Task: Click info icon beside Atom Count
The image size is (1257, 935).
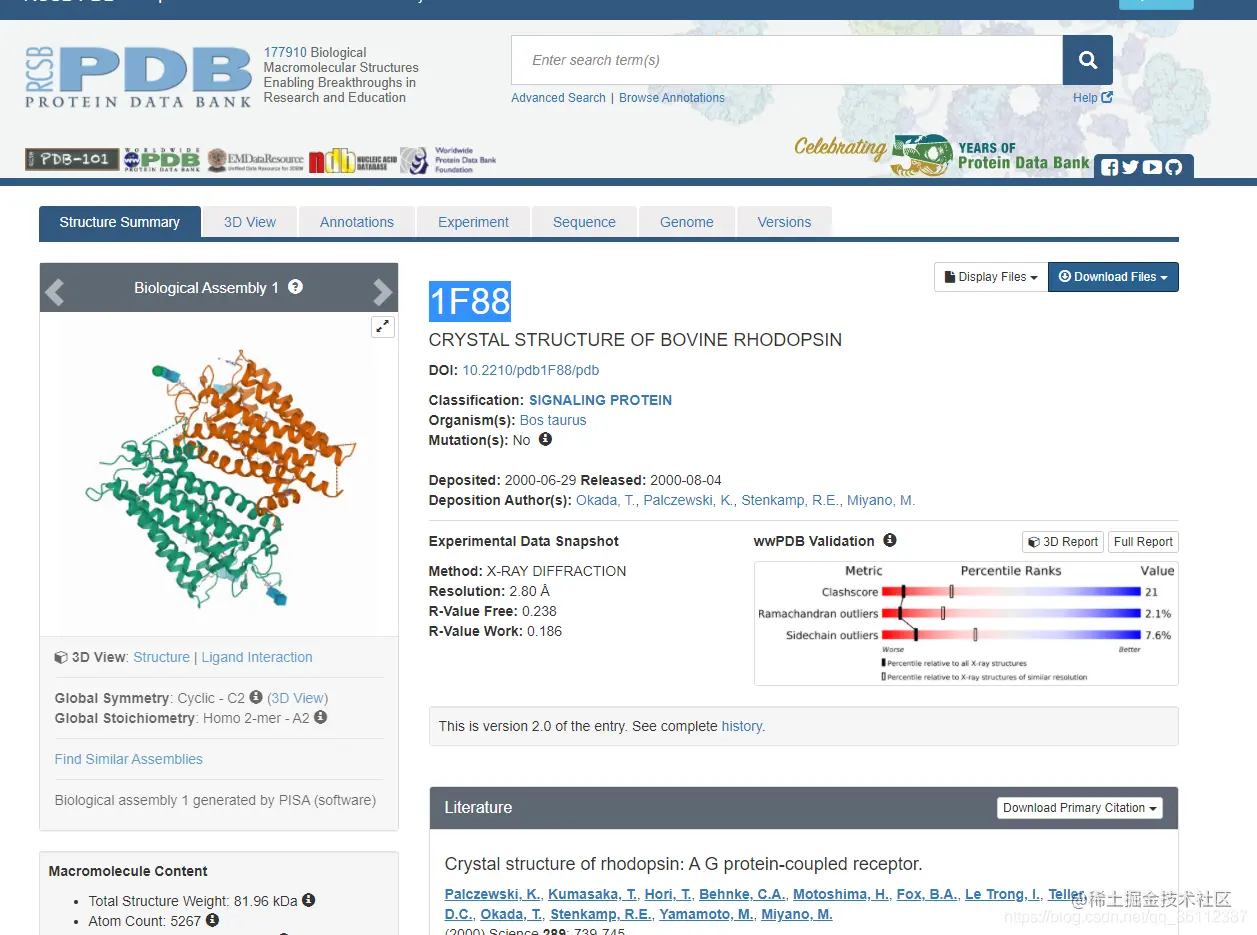Action: click(x=212, y=920)
